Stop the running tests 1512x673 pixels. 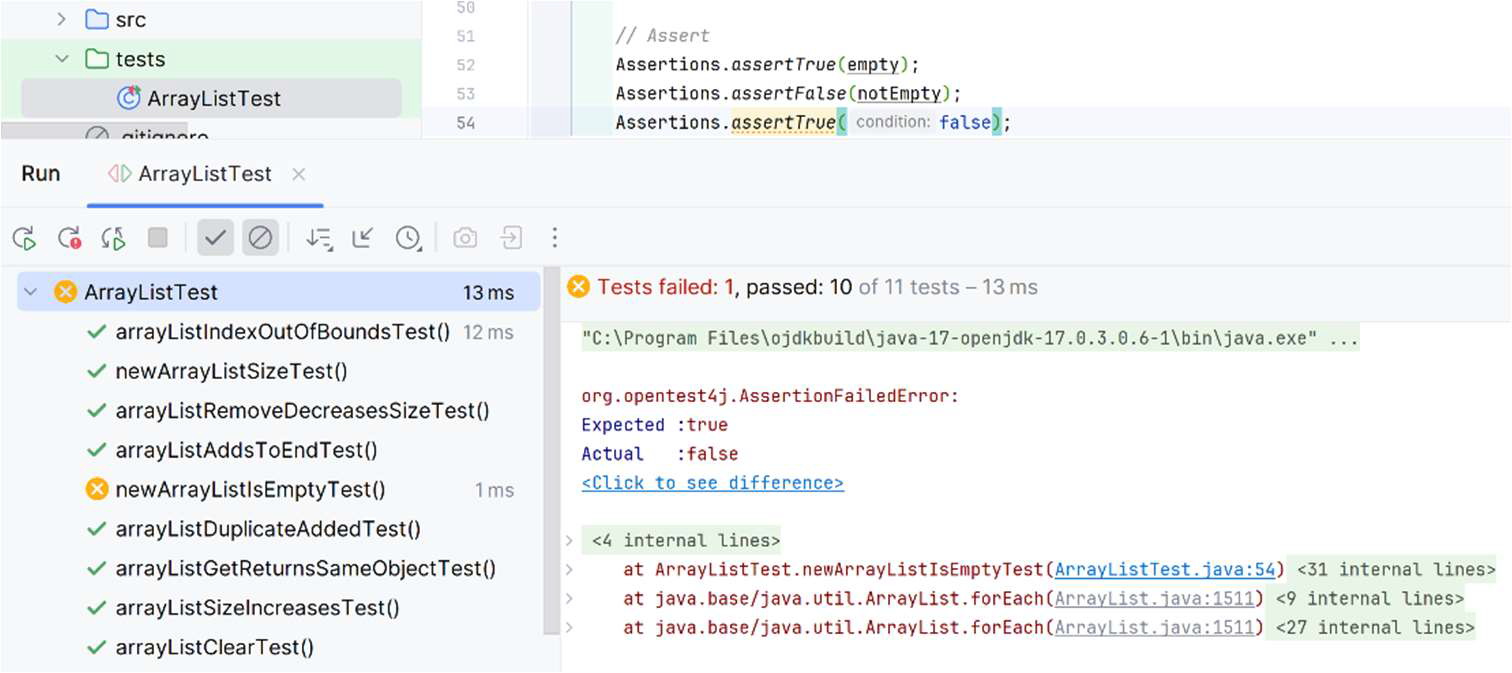(x=158, y=238)
